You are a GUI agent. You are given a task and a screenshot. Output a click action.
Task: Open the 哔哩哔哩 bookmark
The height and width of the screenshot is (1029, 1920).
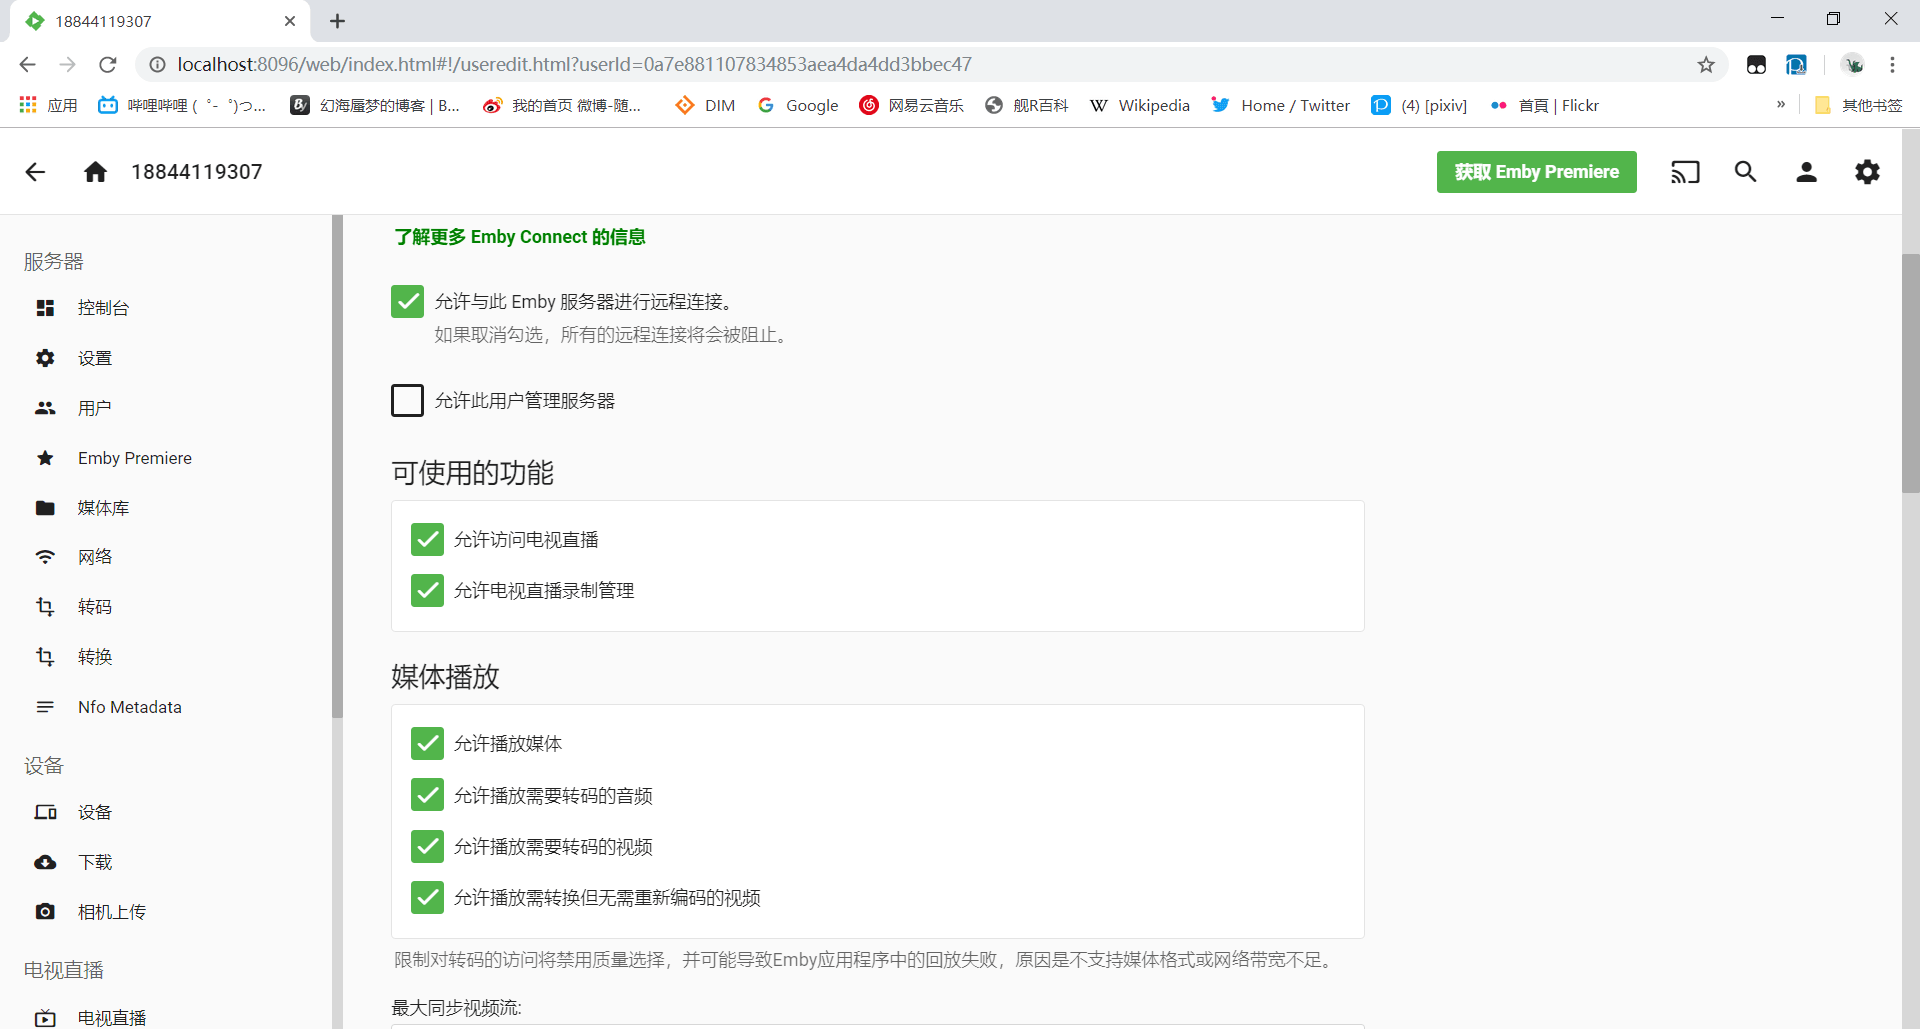(182, 105)
